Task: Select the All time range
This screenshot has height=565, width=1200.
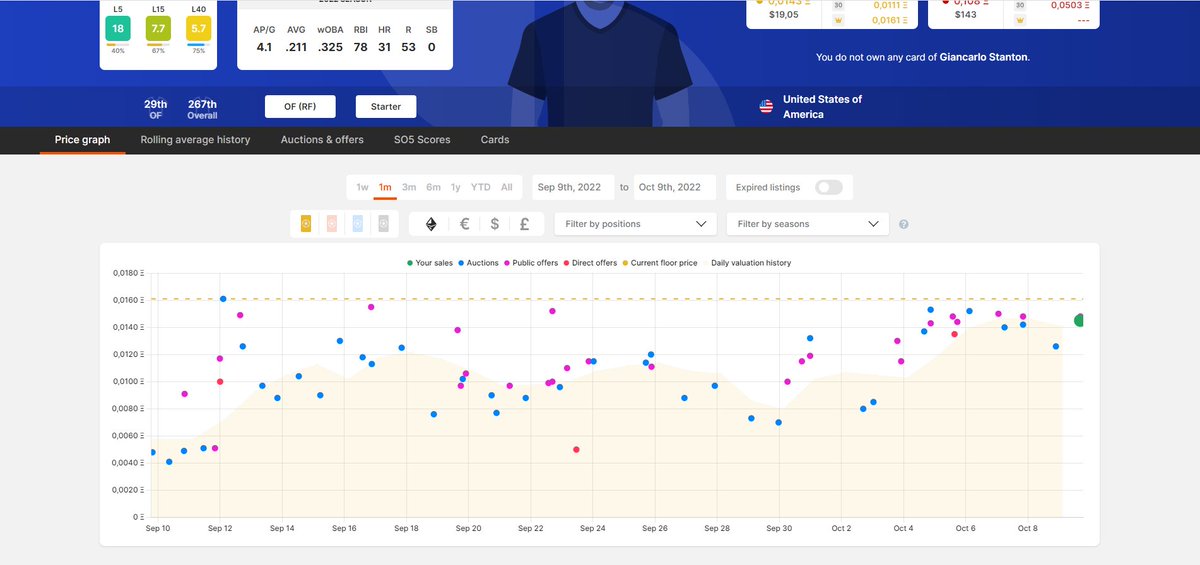Action: 507,187
